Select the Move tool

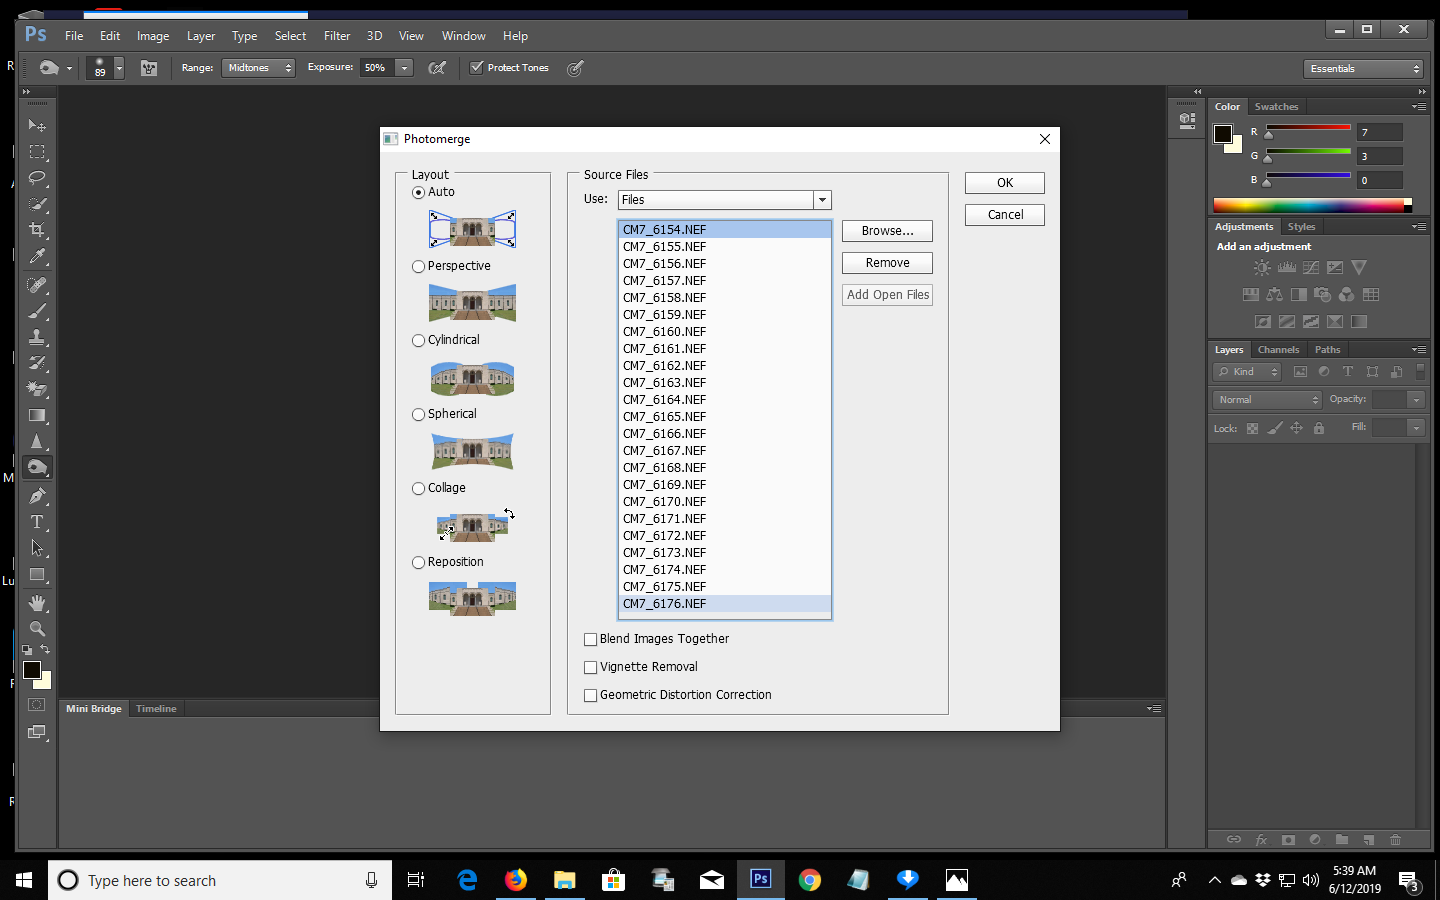[x=36, y=125]
